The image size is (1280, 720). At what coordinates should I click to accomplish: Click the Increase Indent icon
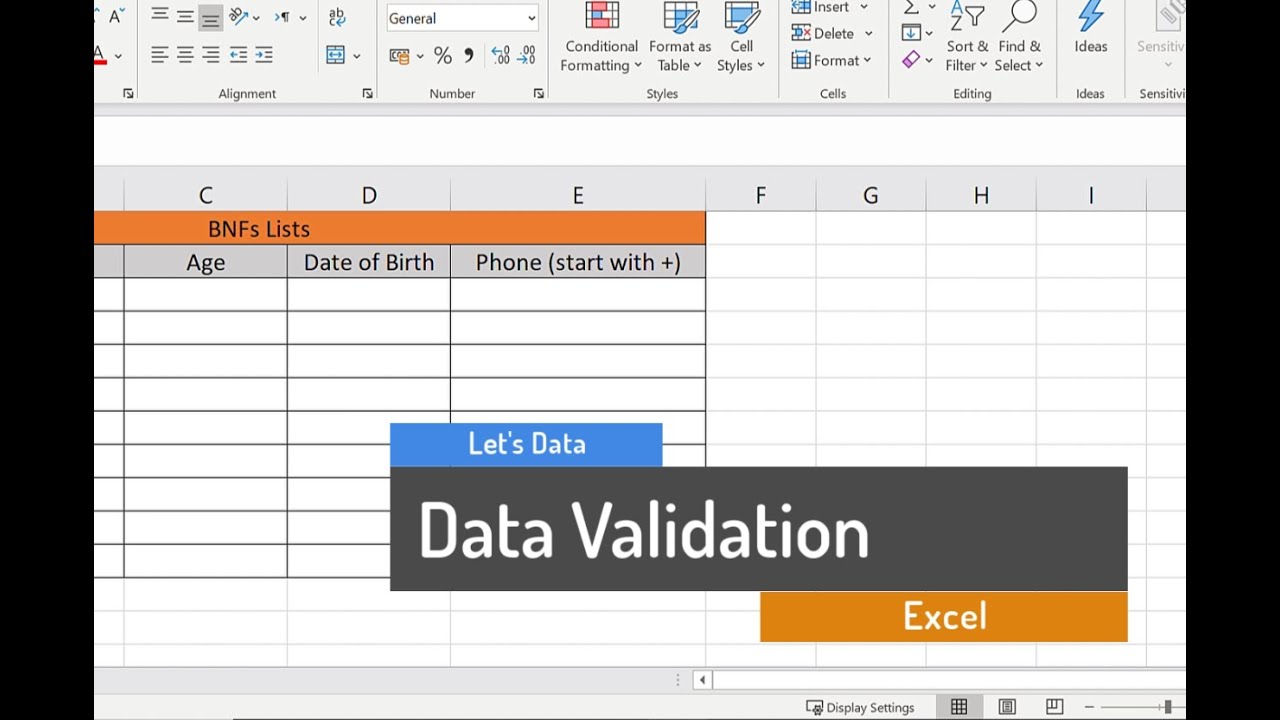click(x=264, y=56)
